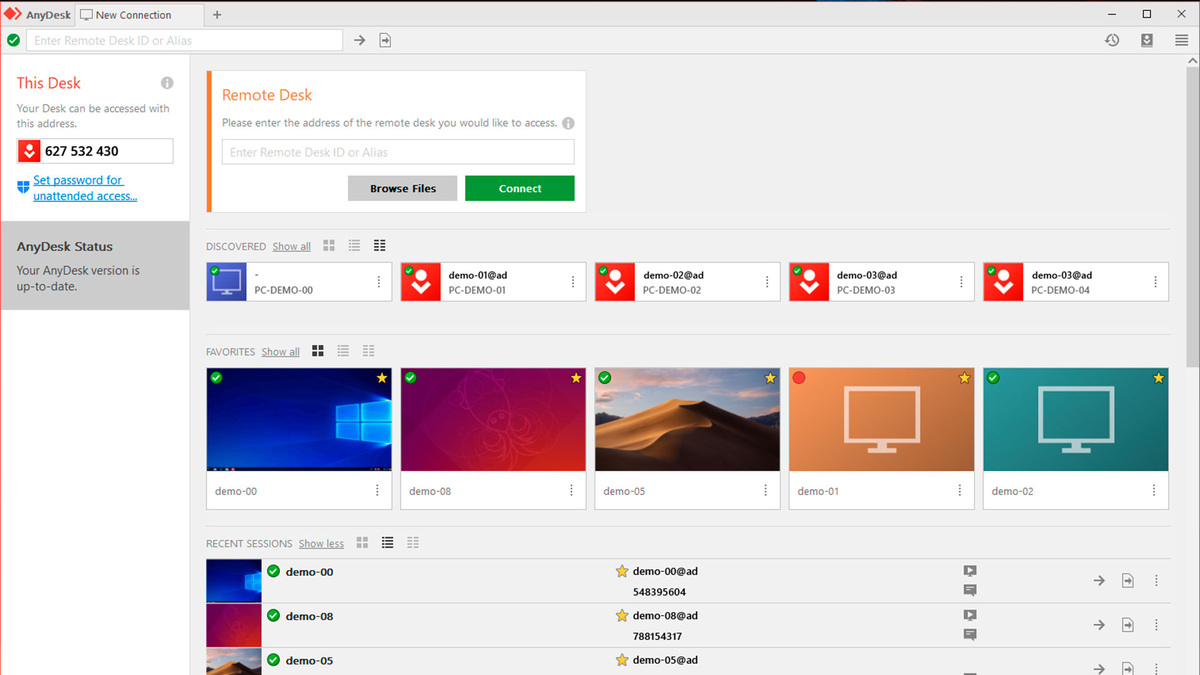1200x675 pixels.
Task: Select the PC-DEMO-04 discovered device
Action: [x=1075, y=282]
